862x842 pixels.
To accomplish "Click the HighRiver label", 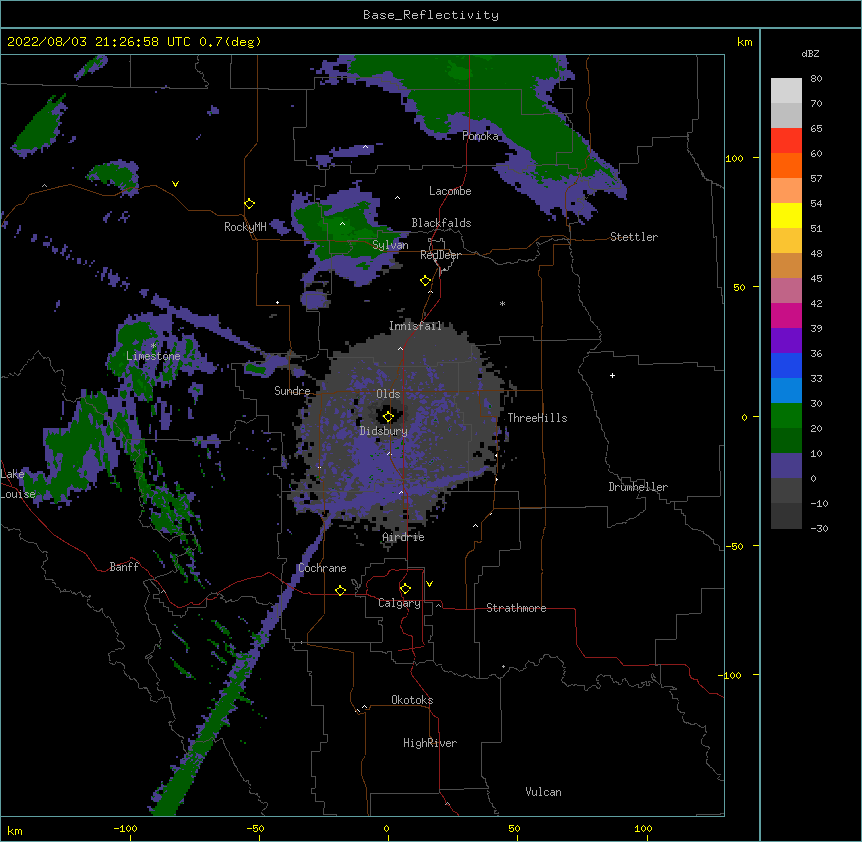I will click(430, 743).
